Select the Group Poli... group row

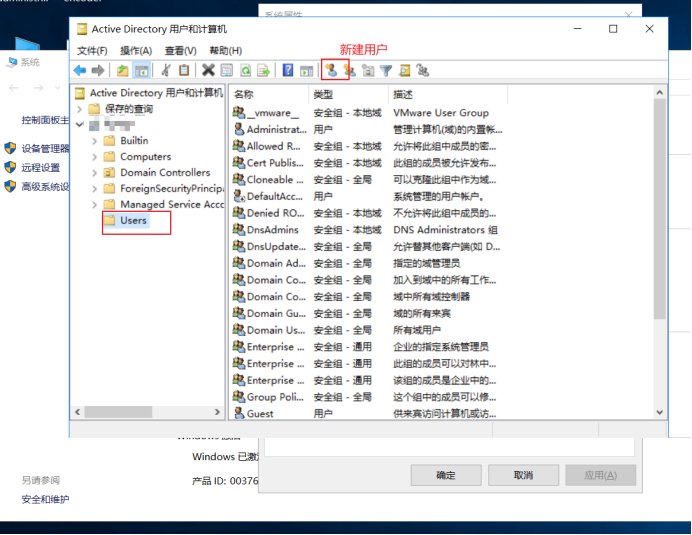367,397
